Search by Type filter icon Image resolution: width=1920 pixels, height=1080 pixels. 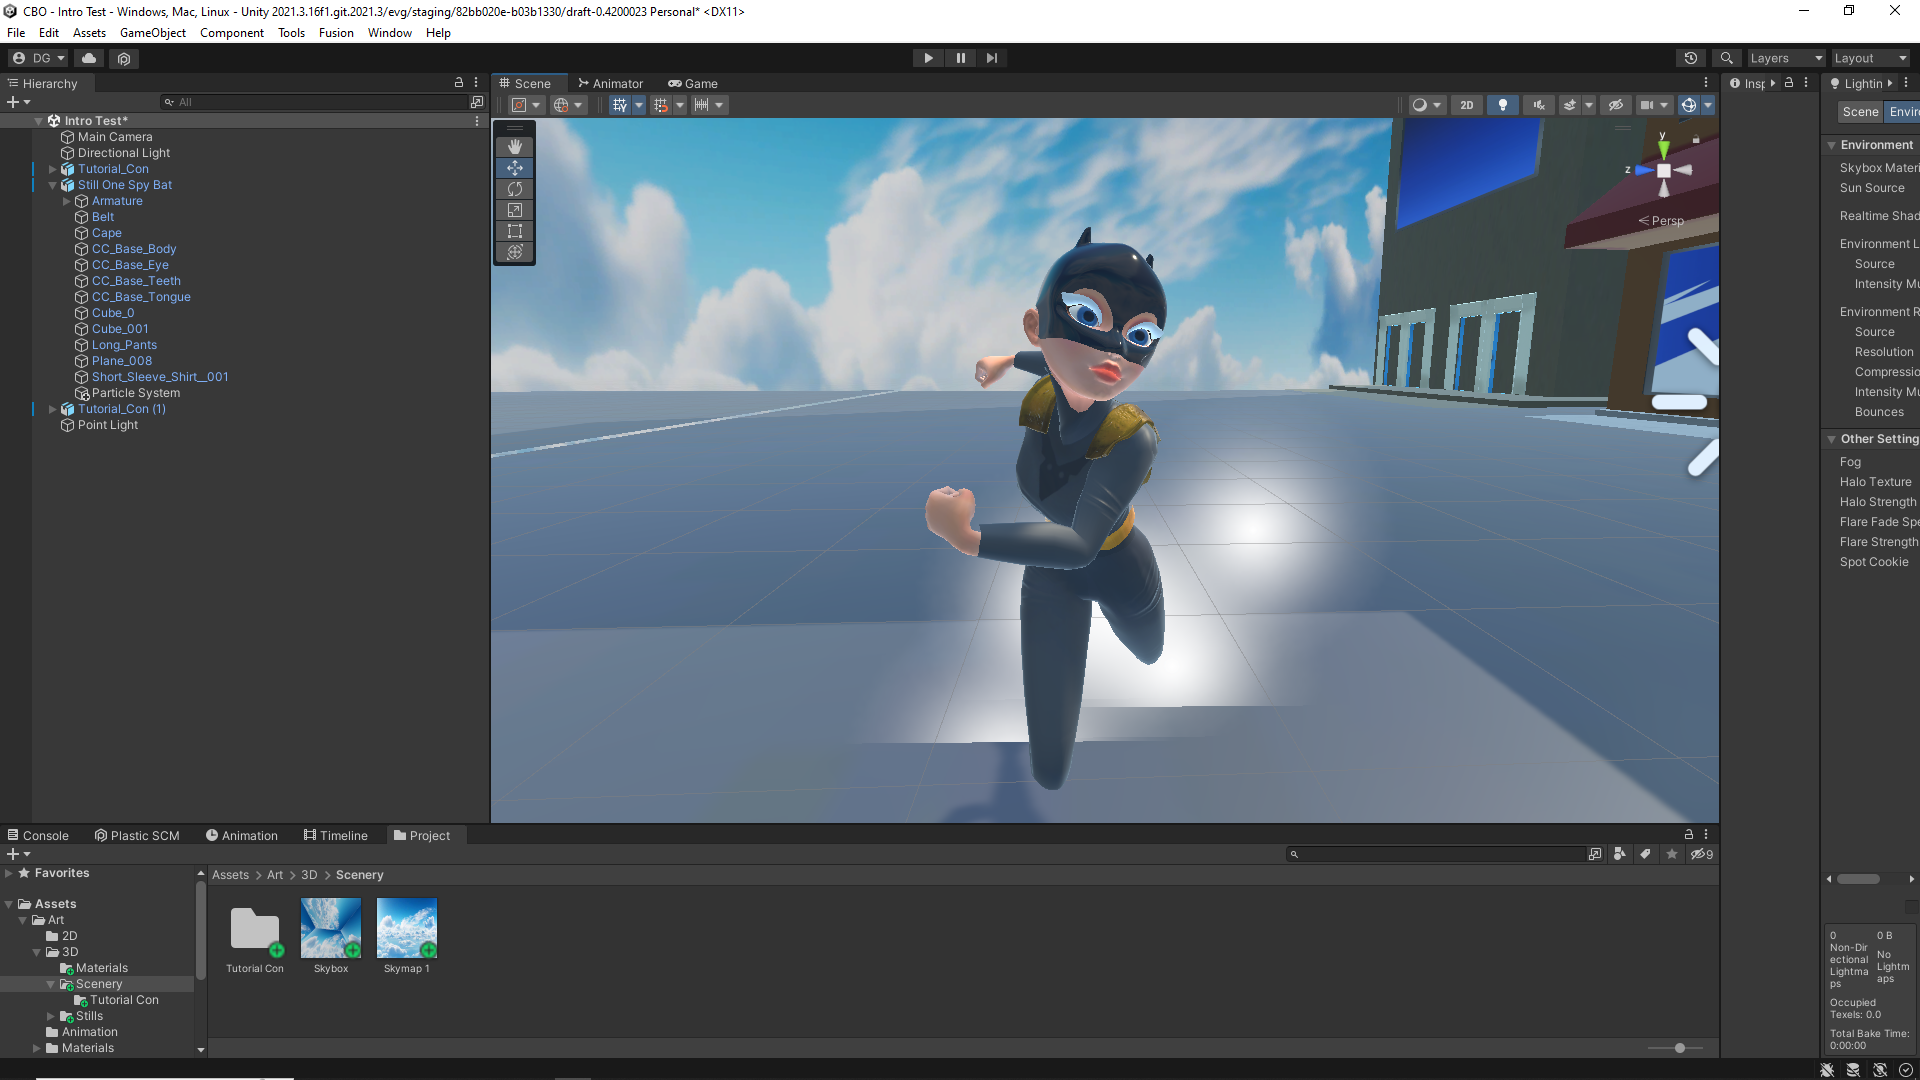(x=1619, y=854)
